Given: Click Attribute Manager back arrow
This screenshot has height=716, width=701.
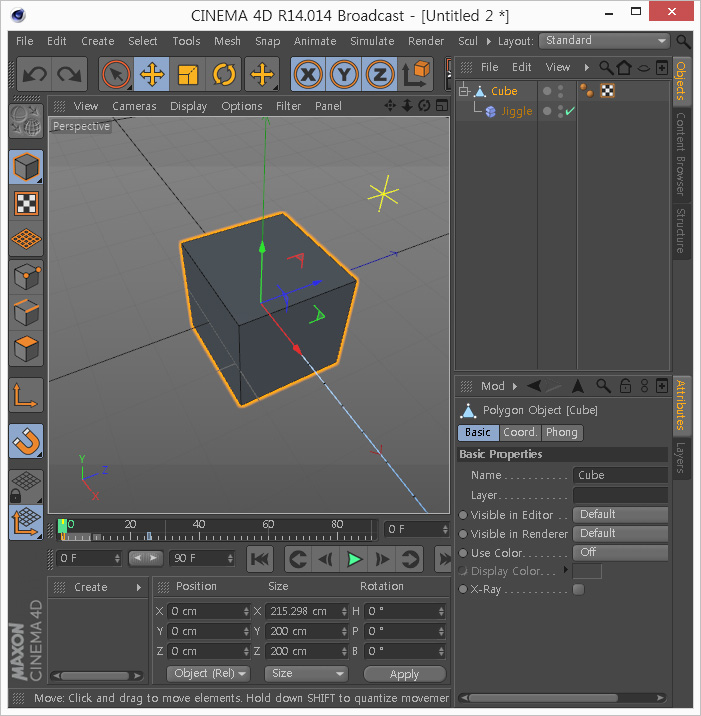Looking at the screenshot, I should (534, 386).
